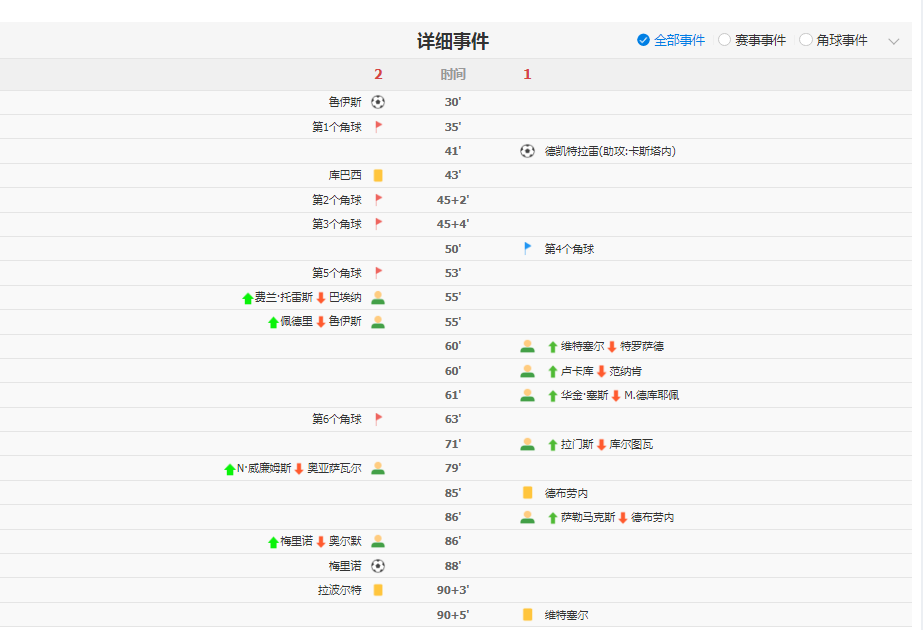Click the red corner flag at 45+2'
The image size is (923, 630).
click(x=379, y=200)
